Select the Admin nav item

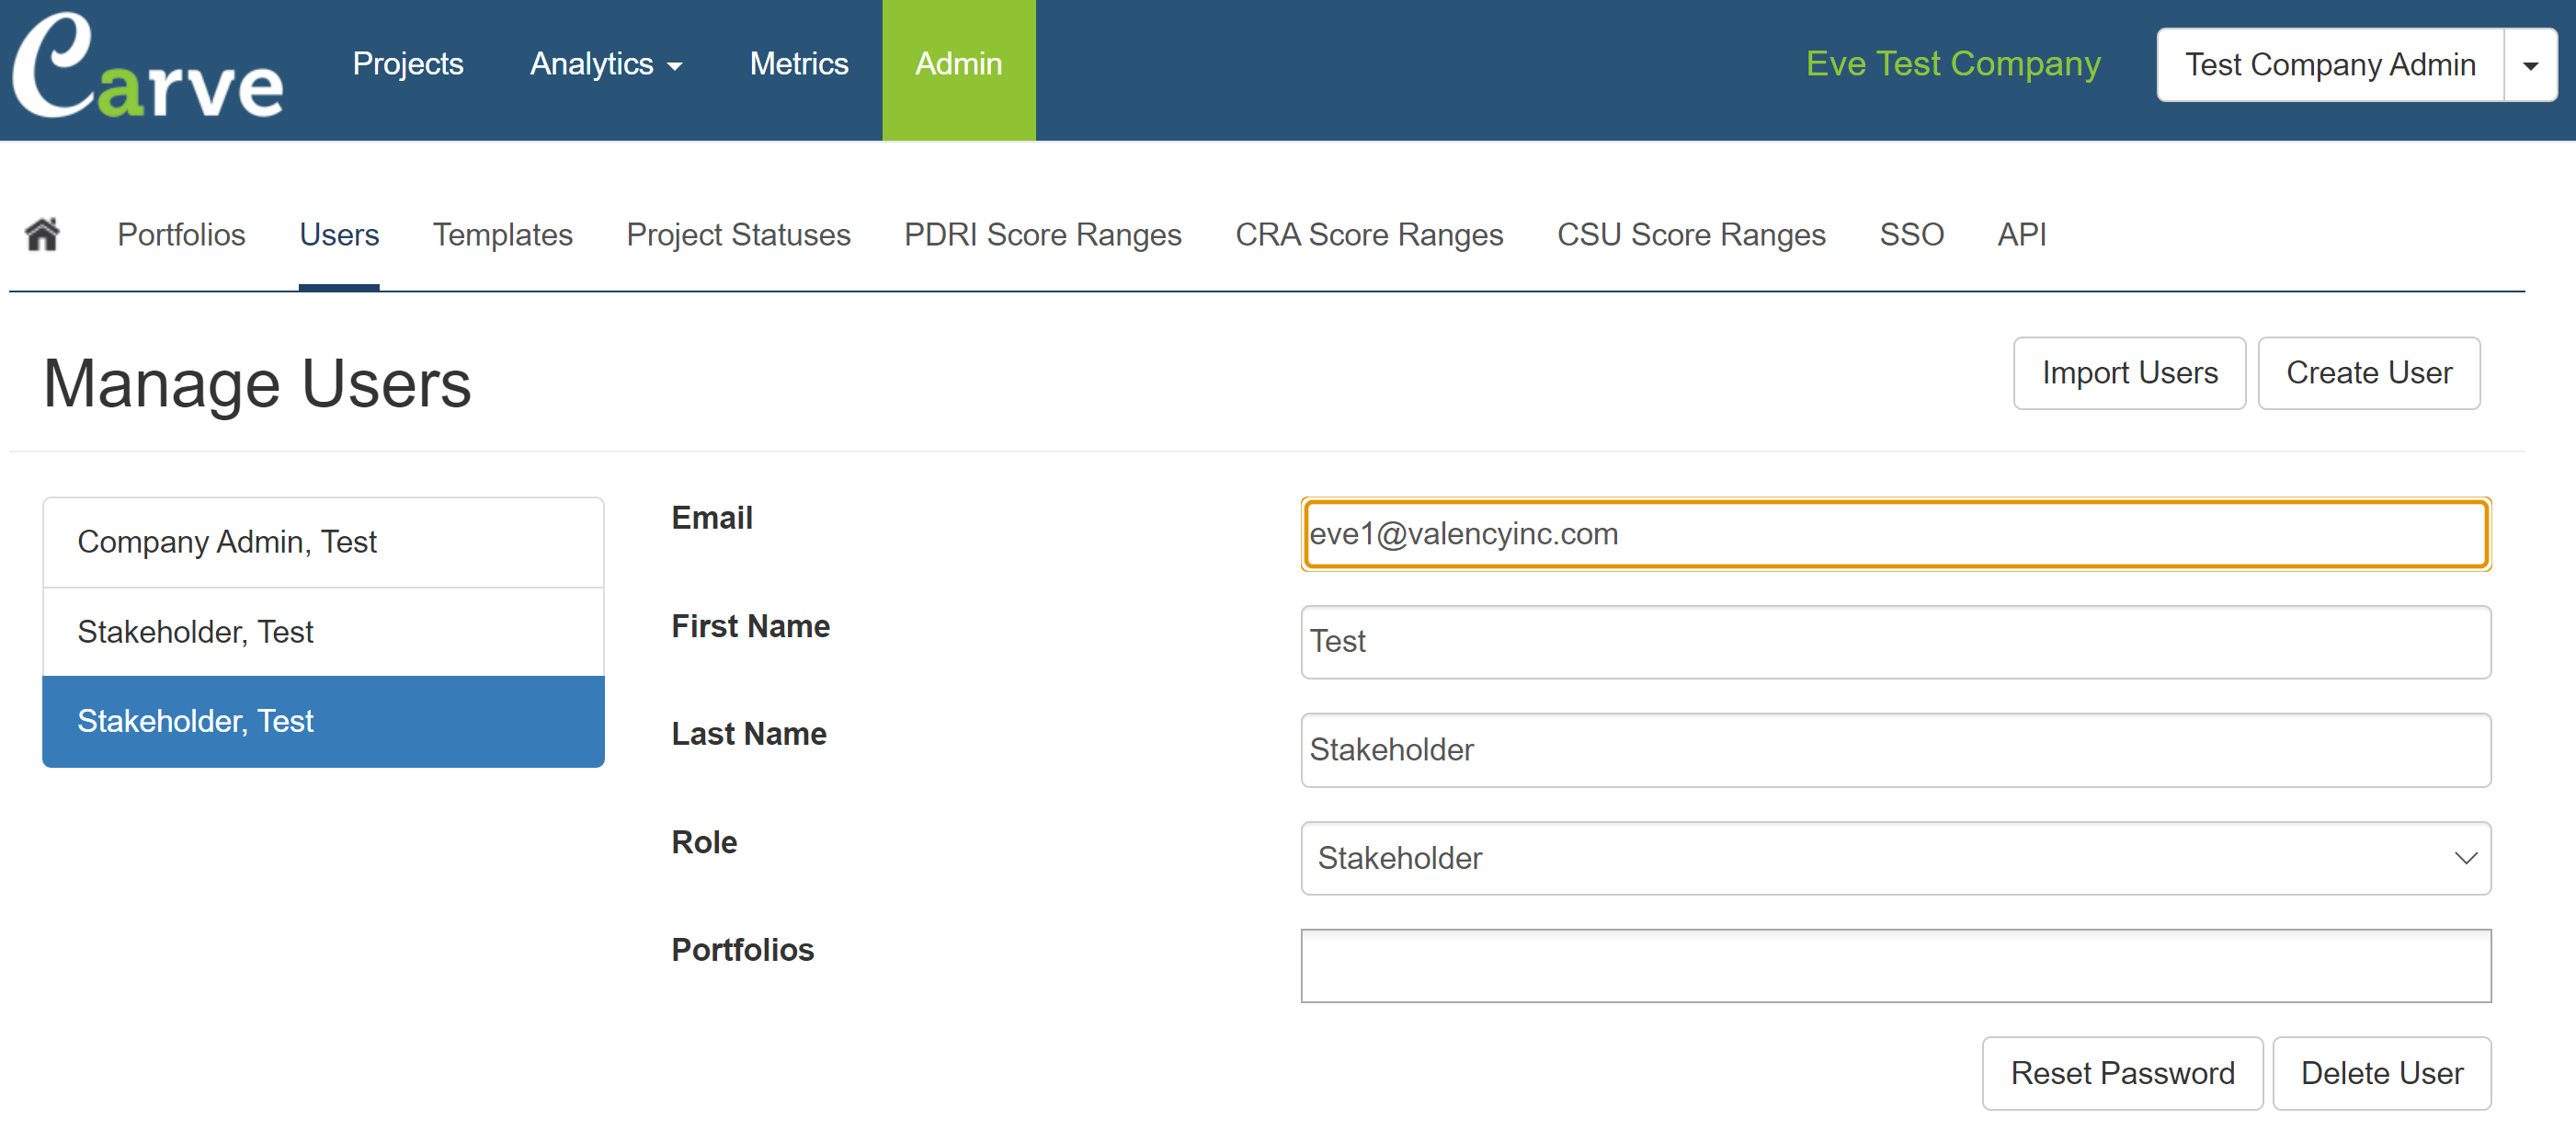coord(958,69)
